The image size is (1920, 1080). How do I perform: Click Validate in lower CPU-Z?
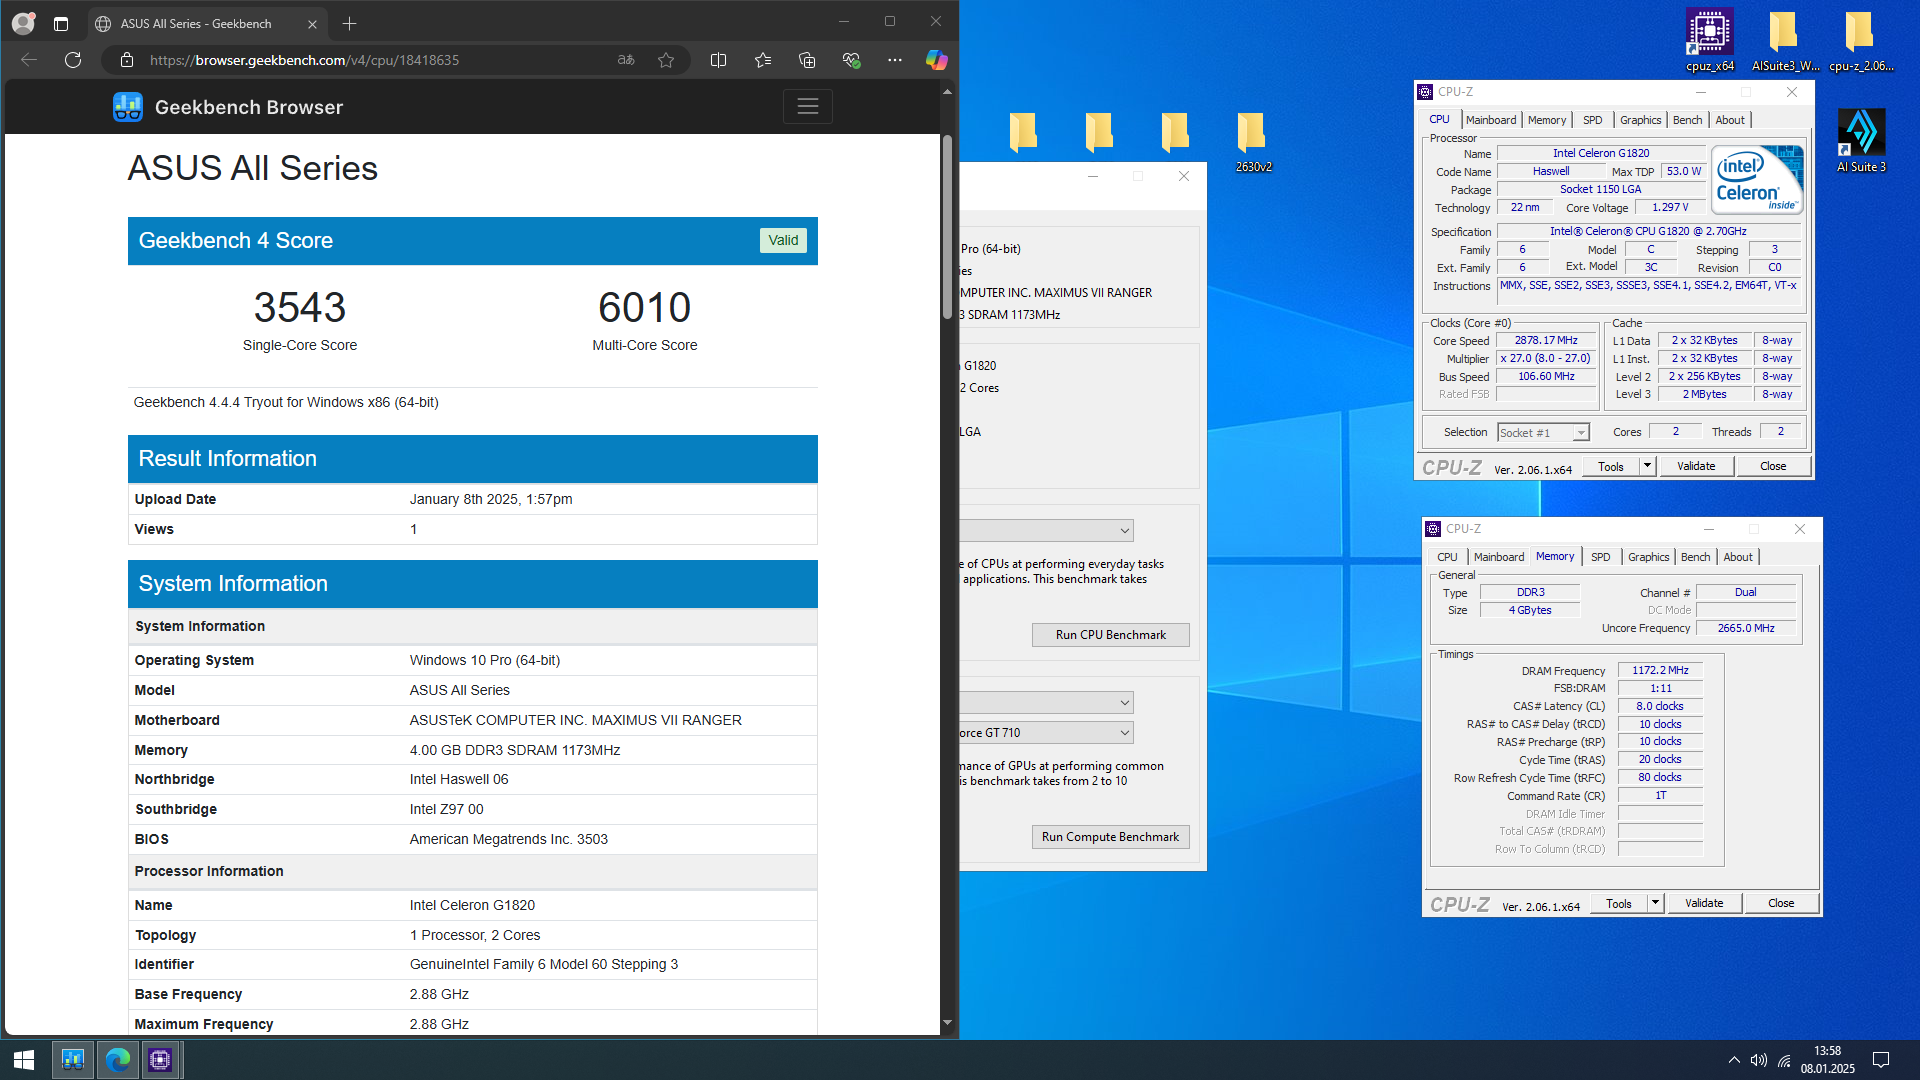click(1704, 903)
